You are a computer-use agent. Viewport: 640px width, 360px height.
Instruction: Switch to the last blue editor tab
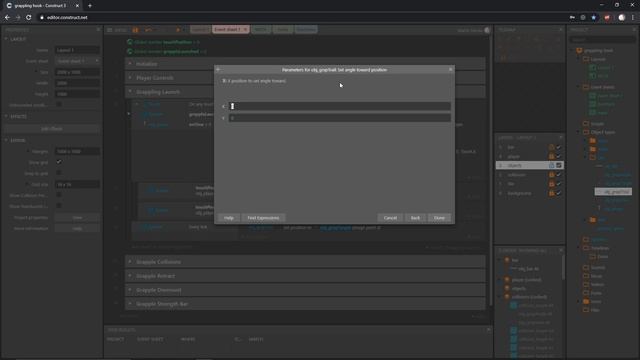pyautogui.click(x=306, y=30)
